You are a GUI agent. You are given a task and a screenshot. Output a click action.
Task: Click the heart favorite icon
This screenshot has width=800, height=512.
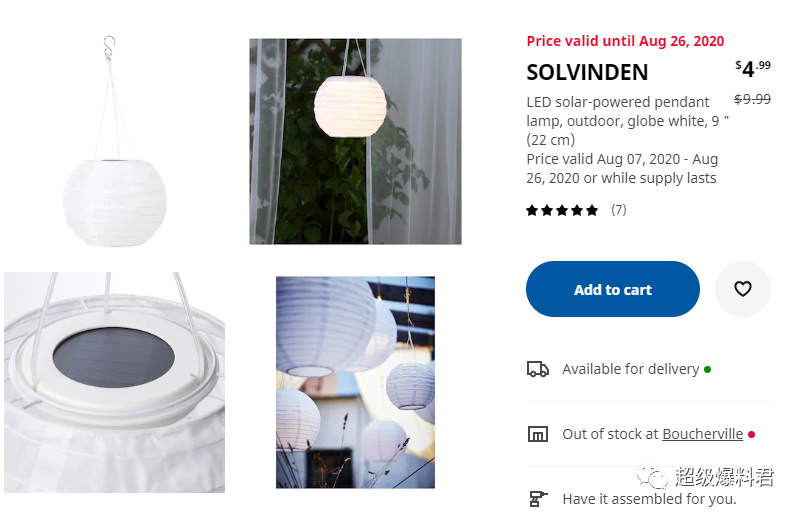point(742,289)
